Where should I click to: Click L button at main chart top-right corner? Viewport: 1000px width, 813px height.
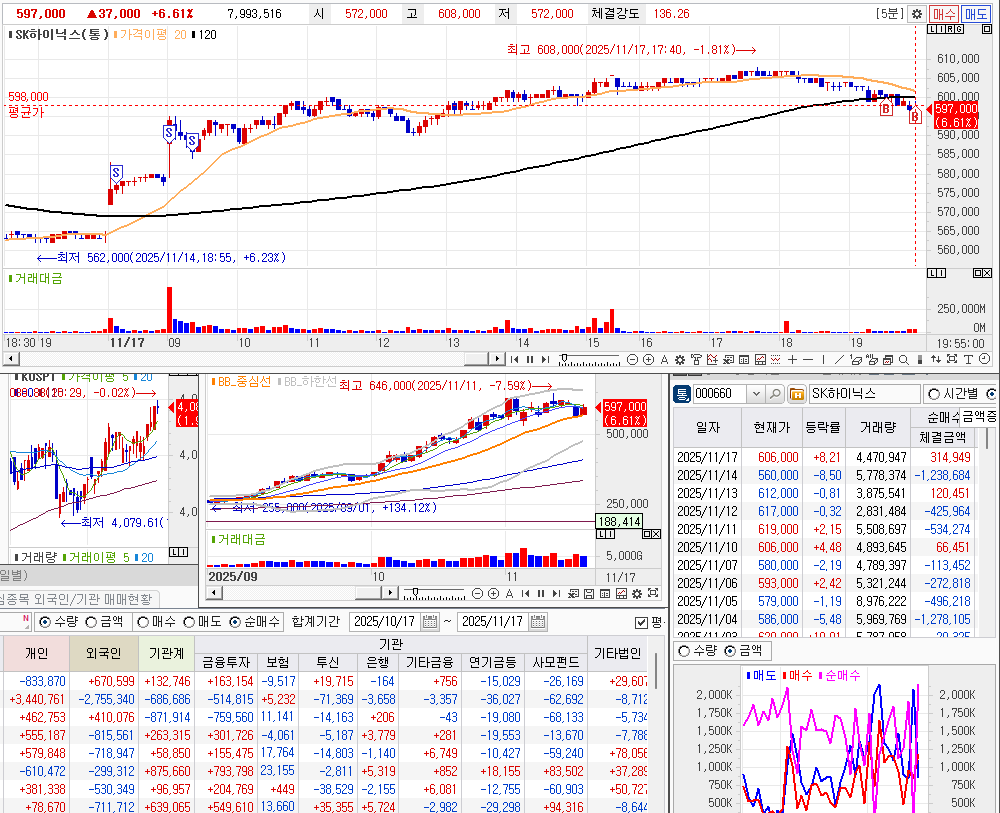[x=932, y=29]
